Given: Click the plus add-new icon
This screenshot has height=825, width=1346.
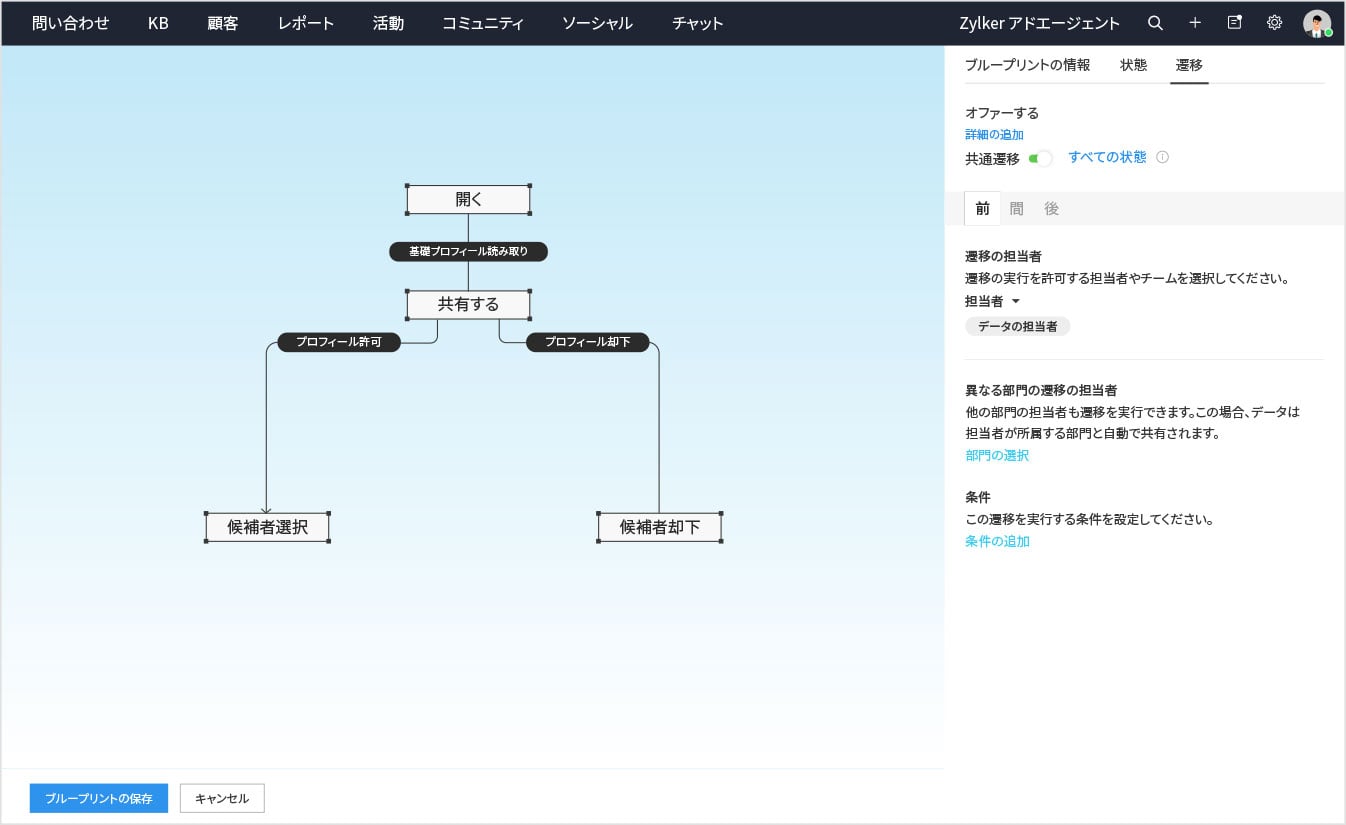Looking at the screenshot, I should [1195, 23].
